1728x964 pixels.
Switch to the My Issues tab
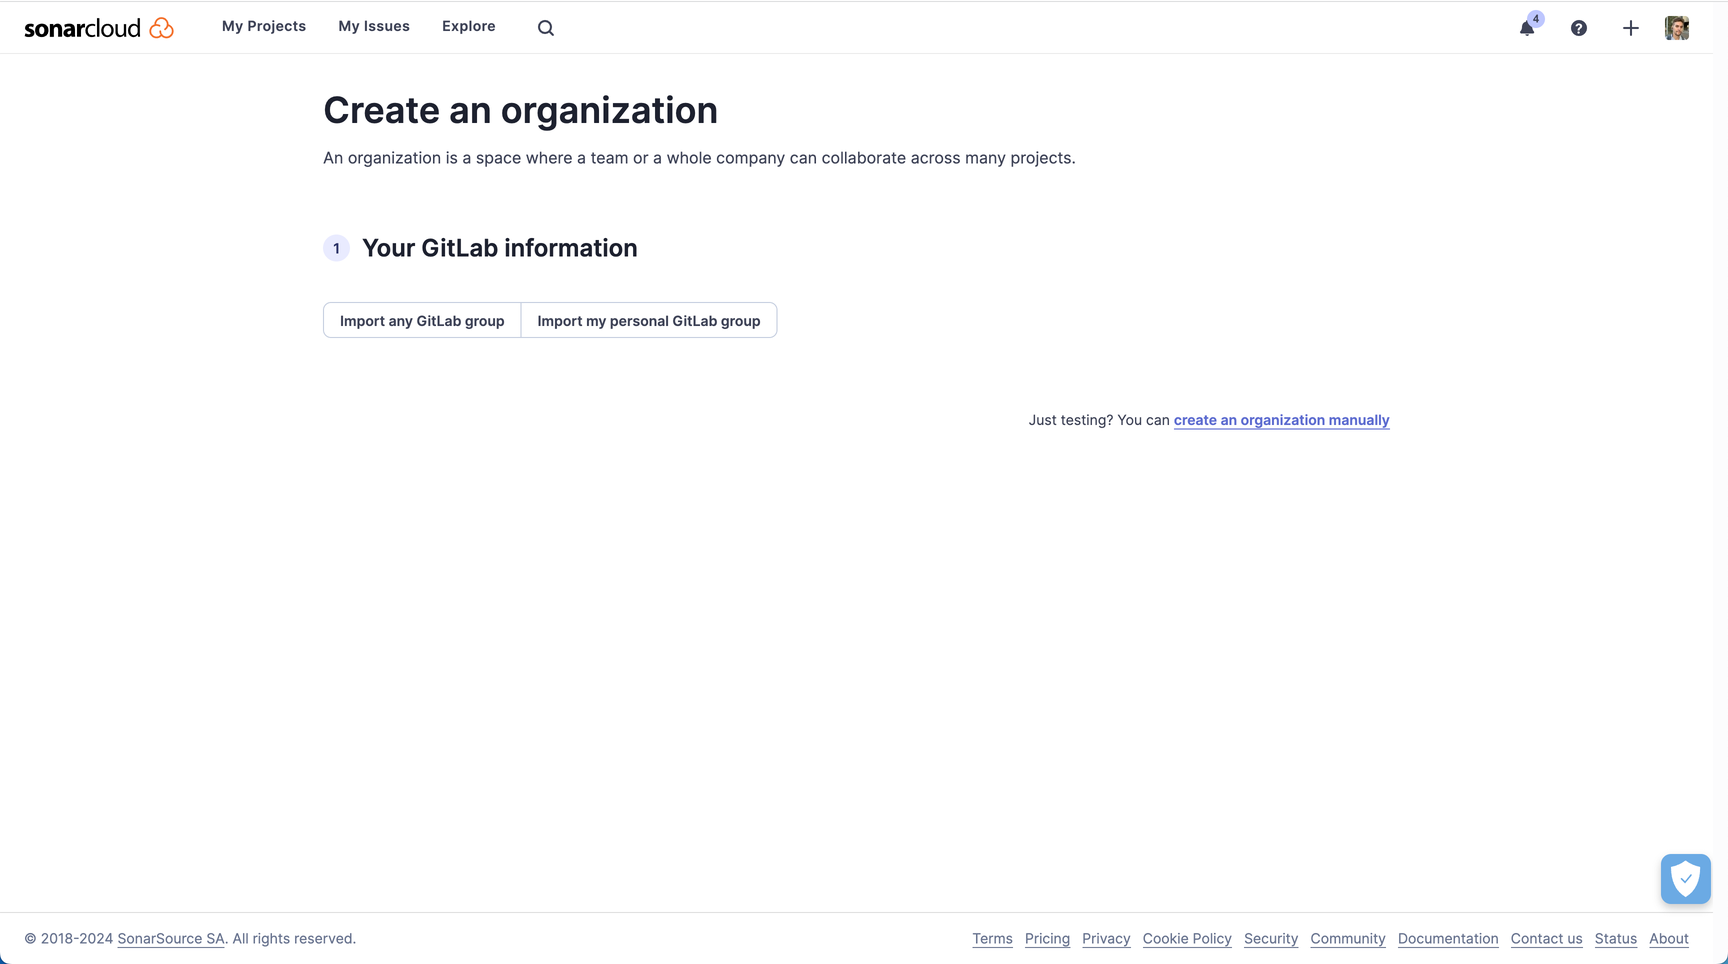[373, 26]
